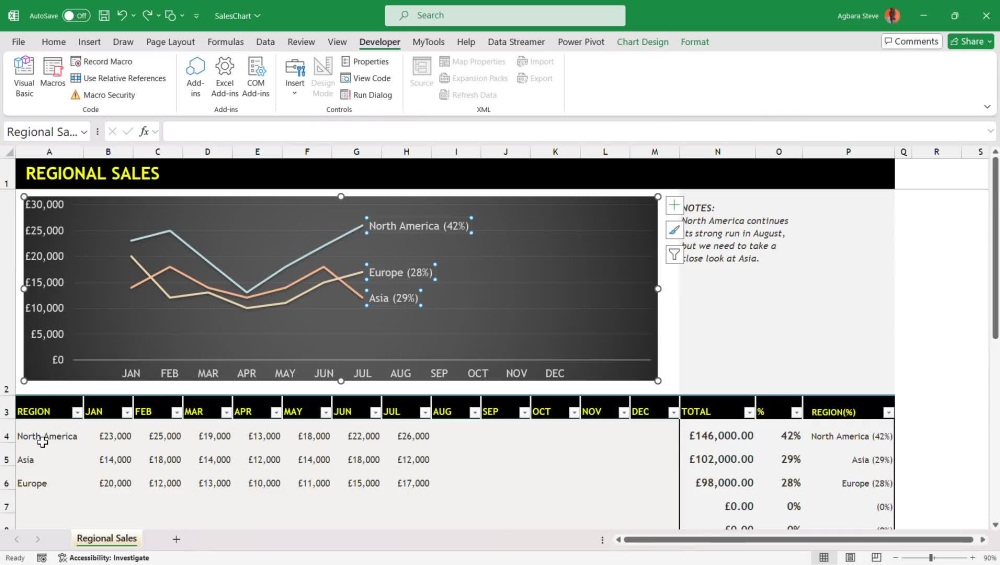This screenshot has height=565, width=1000.
Task: Click View Code
Action: click(x=365, y=78)
